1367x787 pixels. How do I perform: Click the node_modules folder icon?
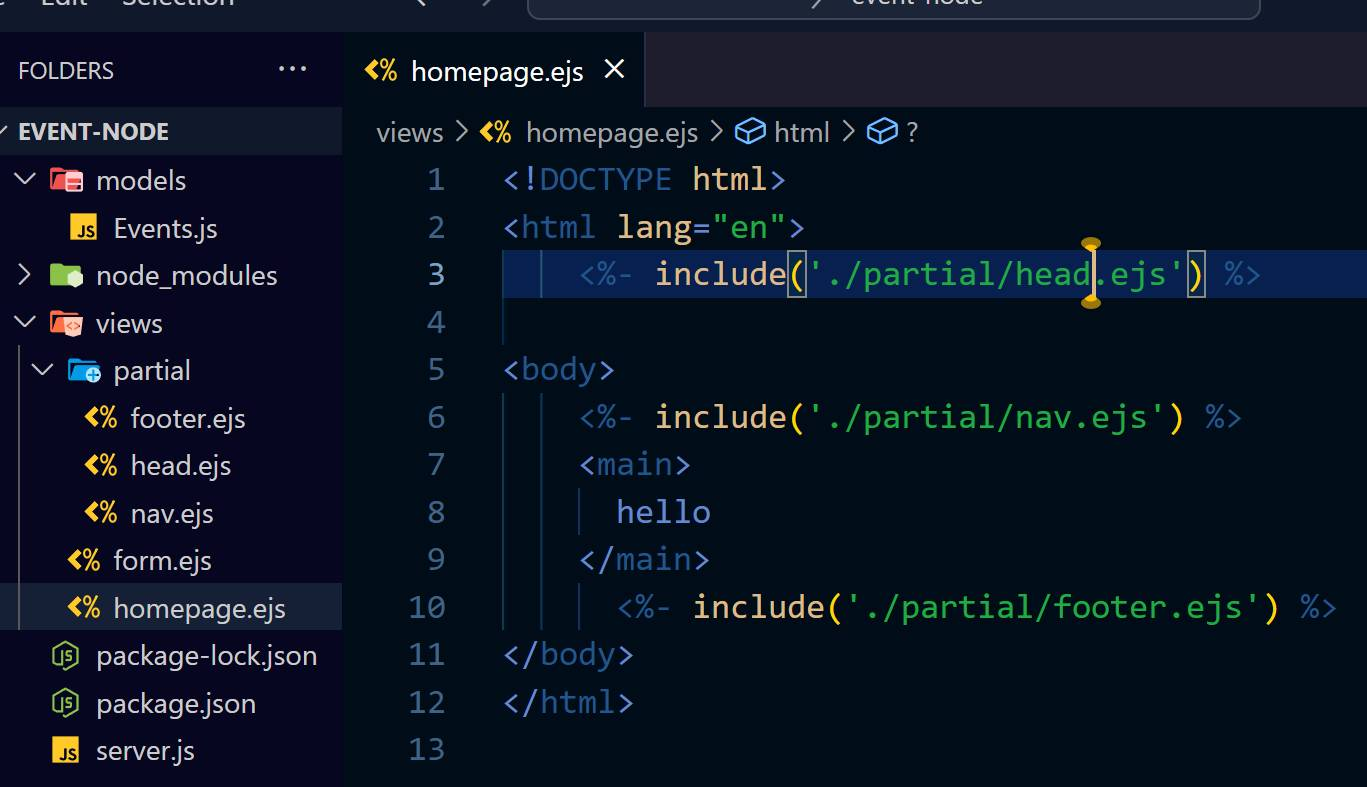click(x=67, y=275)
